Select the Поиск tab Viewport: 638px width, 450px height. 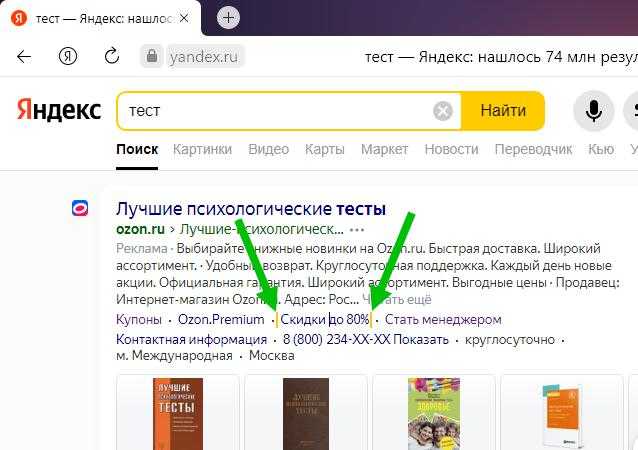tap(137, 149)
